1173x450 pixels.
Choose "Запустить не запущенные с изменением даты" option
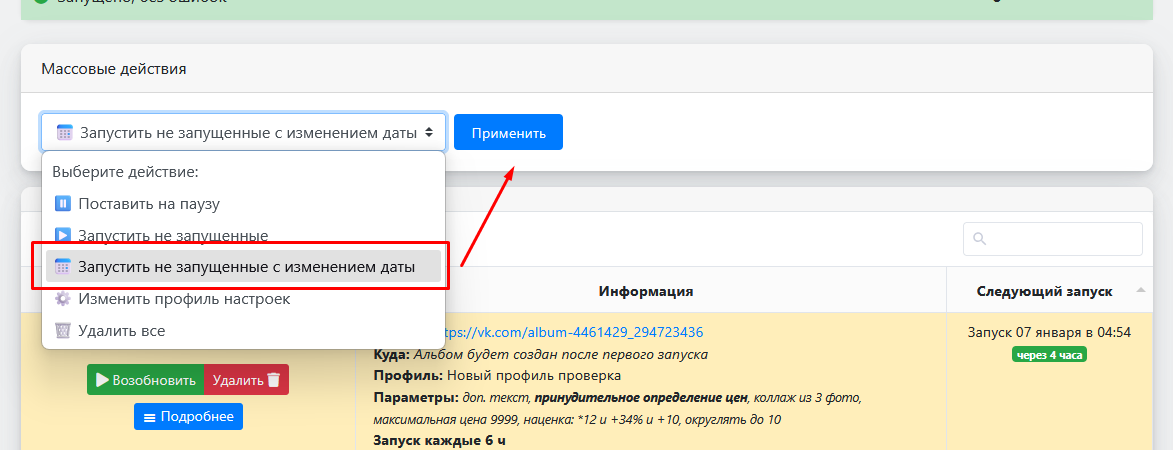(x=246, y=266)
